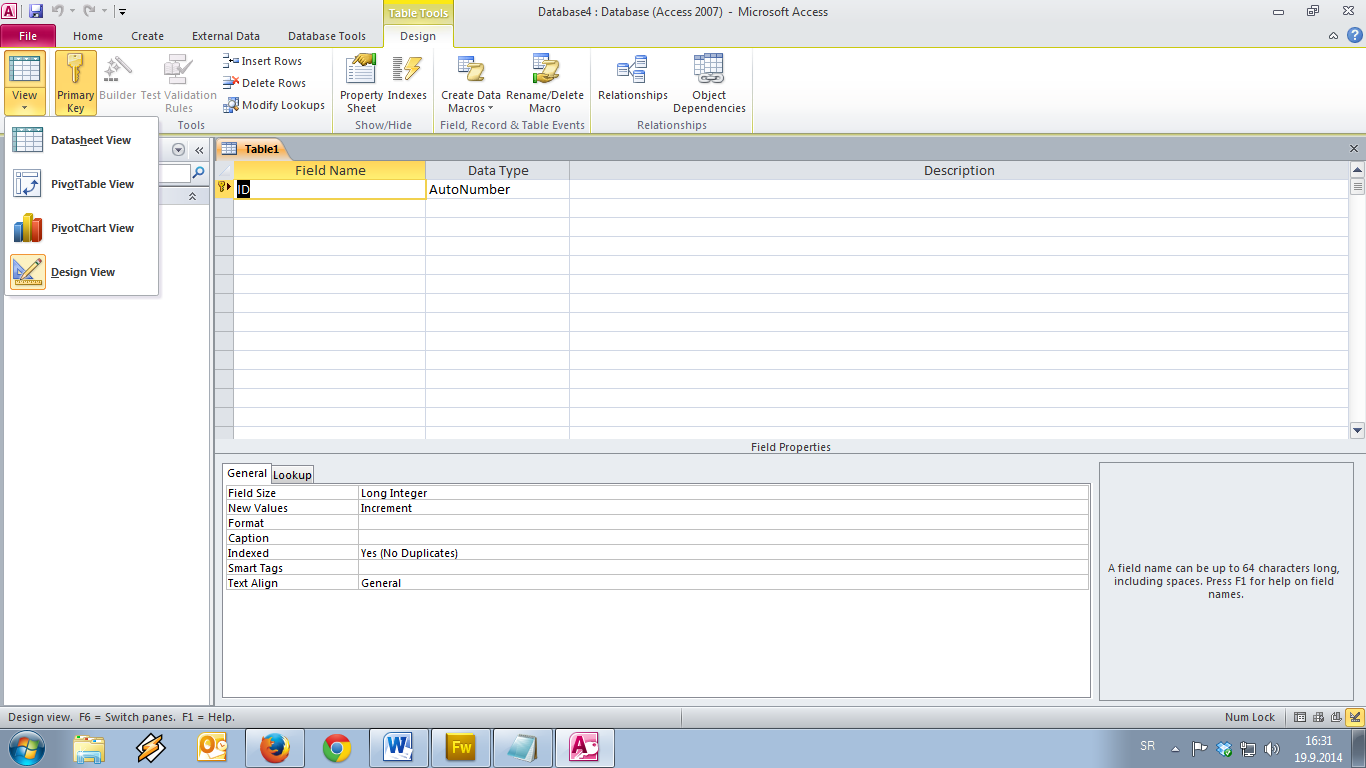Expand Create Data Macros dropdown
This screenshot has width=1366, height=768.
[x=471, y=102]
